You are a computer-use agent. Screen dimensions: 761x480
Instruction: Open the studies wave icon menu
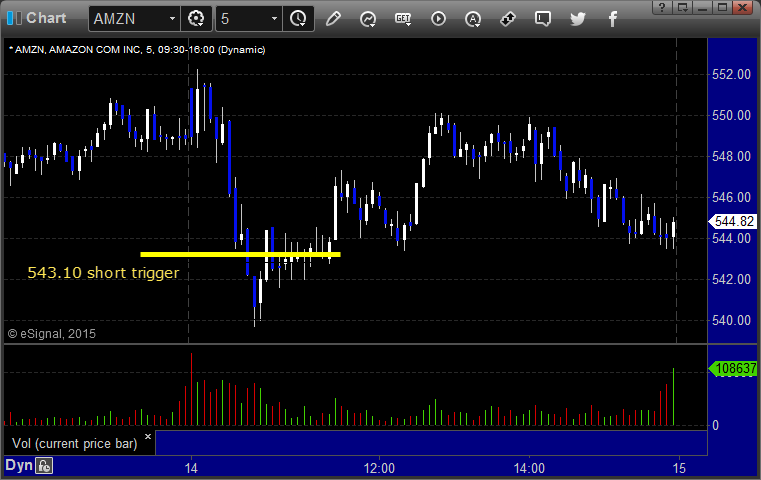click(368, 19)
